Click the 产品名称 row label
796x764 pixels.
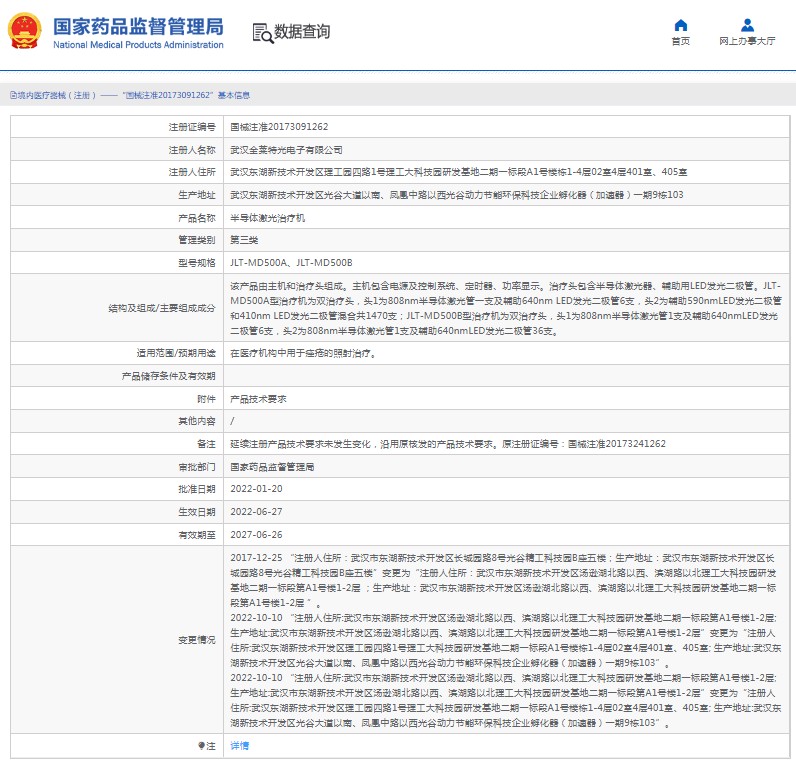[196, 218]
